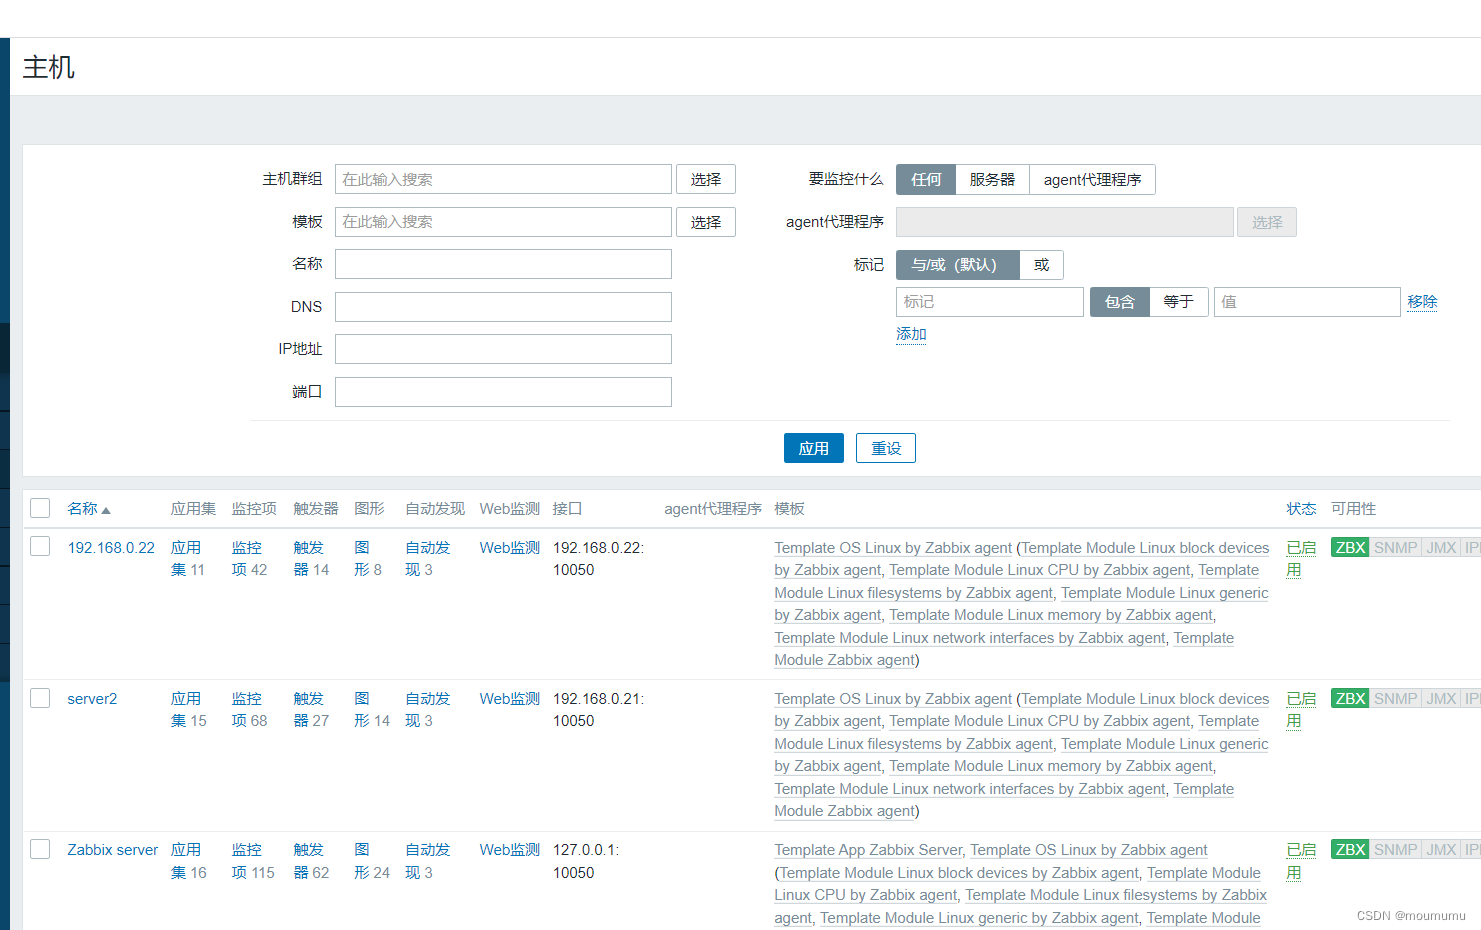
Task: Open 应用集 16 for Zabbix server
Action: (186, 860)
